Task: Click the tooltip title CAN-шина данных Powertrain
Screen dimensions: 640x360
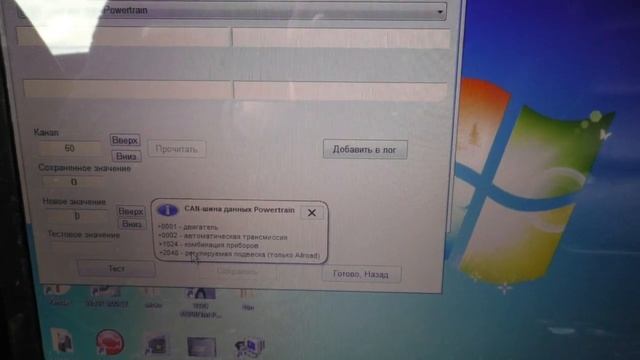Action: tap(239, 210)
